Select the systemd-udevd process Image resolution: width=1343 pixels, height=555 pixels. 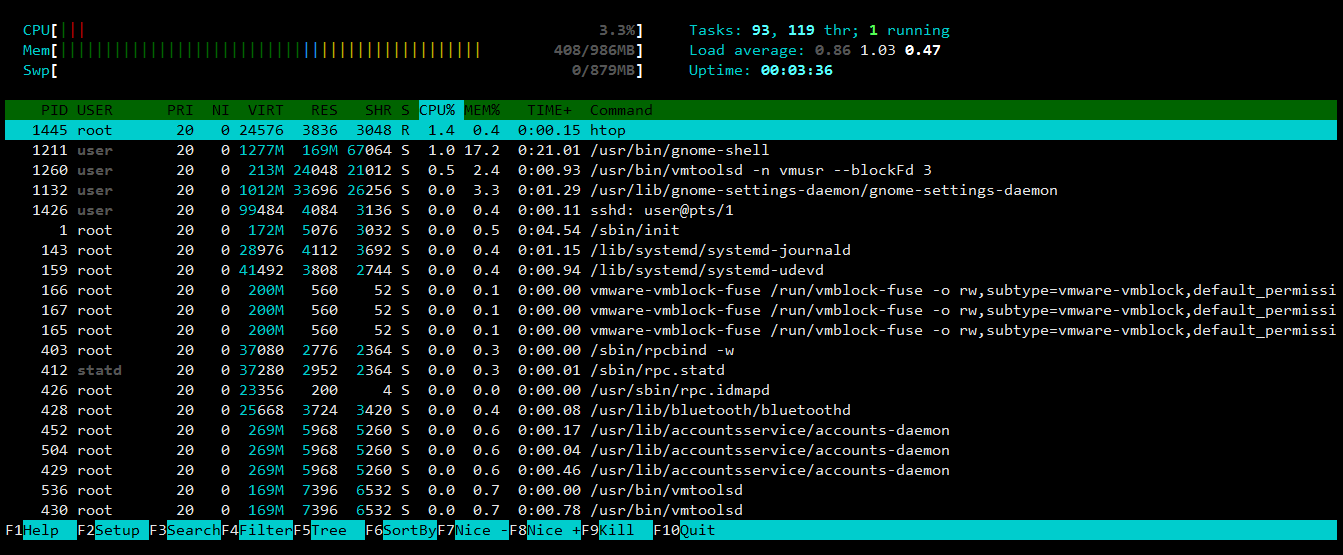[671, 270]
